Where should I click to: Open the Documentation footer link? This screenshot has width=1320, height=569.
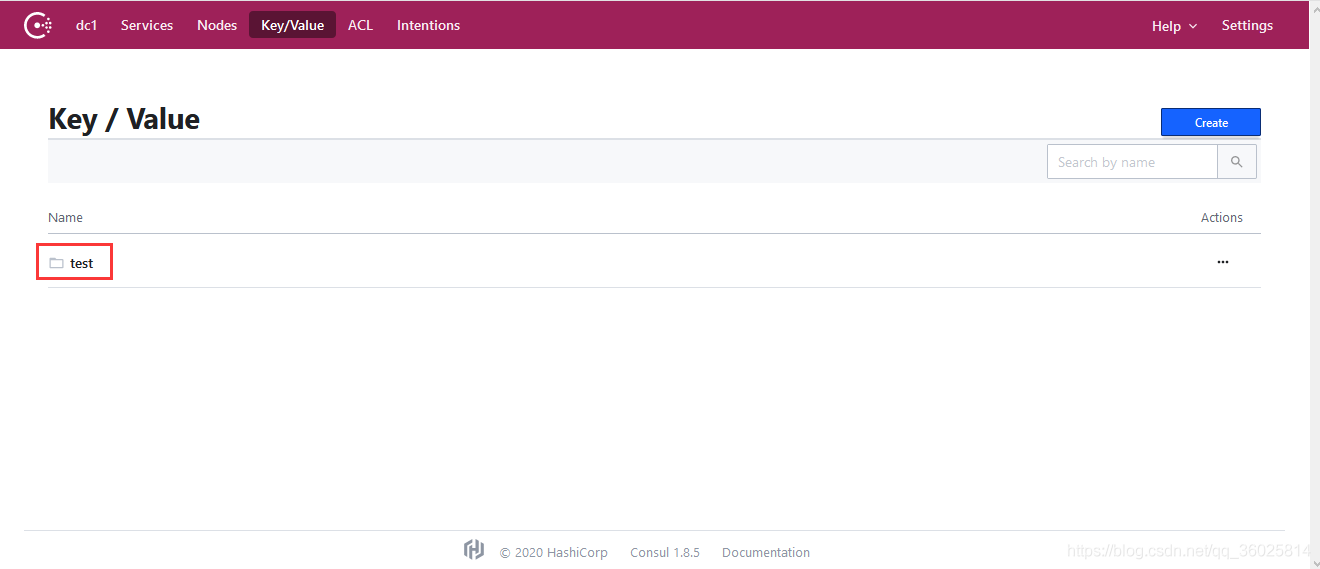coord(766,552)
